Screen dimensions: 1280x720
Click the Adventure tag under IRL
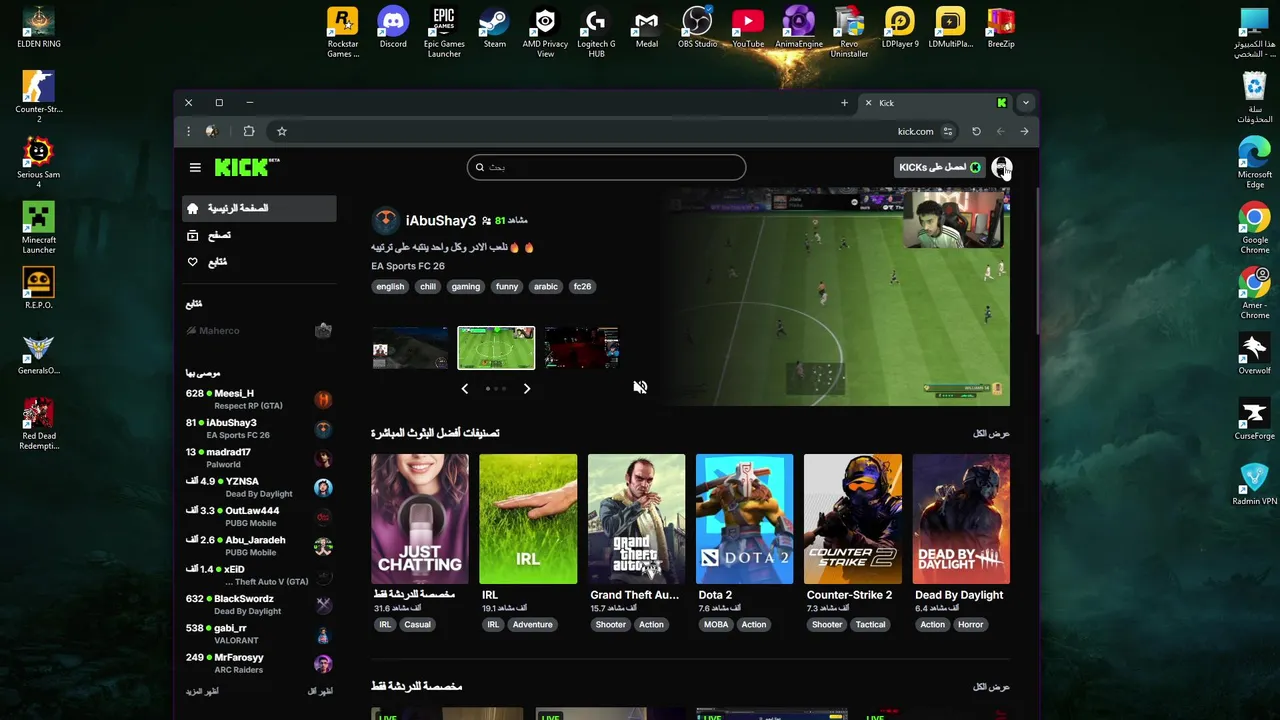tap(532, 624)
